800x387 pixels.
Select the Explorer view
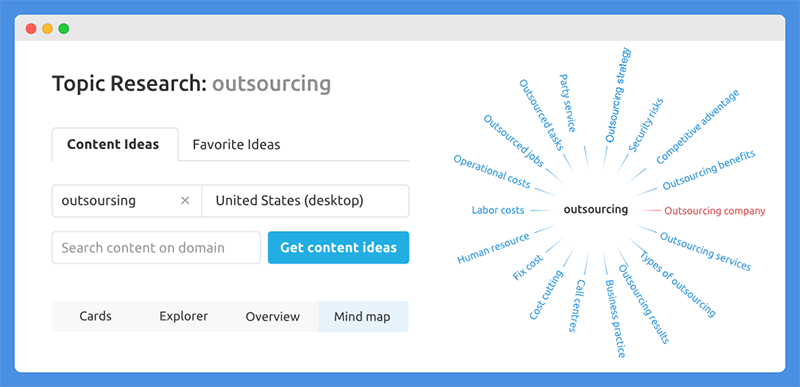tap(184, 317)
